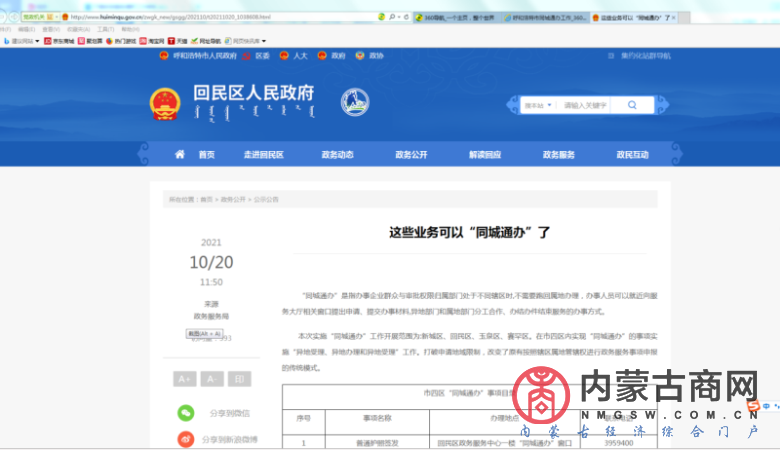The height and width of the screenshot is (450, 780).
Task: Click the 政务服务局 source text
Action: (x=211, y=316)
